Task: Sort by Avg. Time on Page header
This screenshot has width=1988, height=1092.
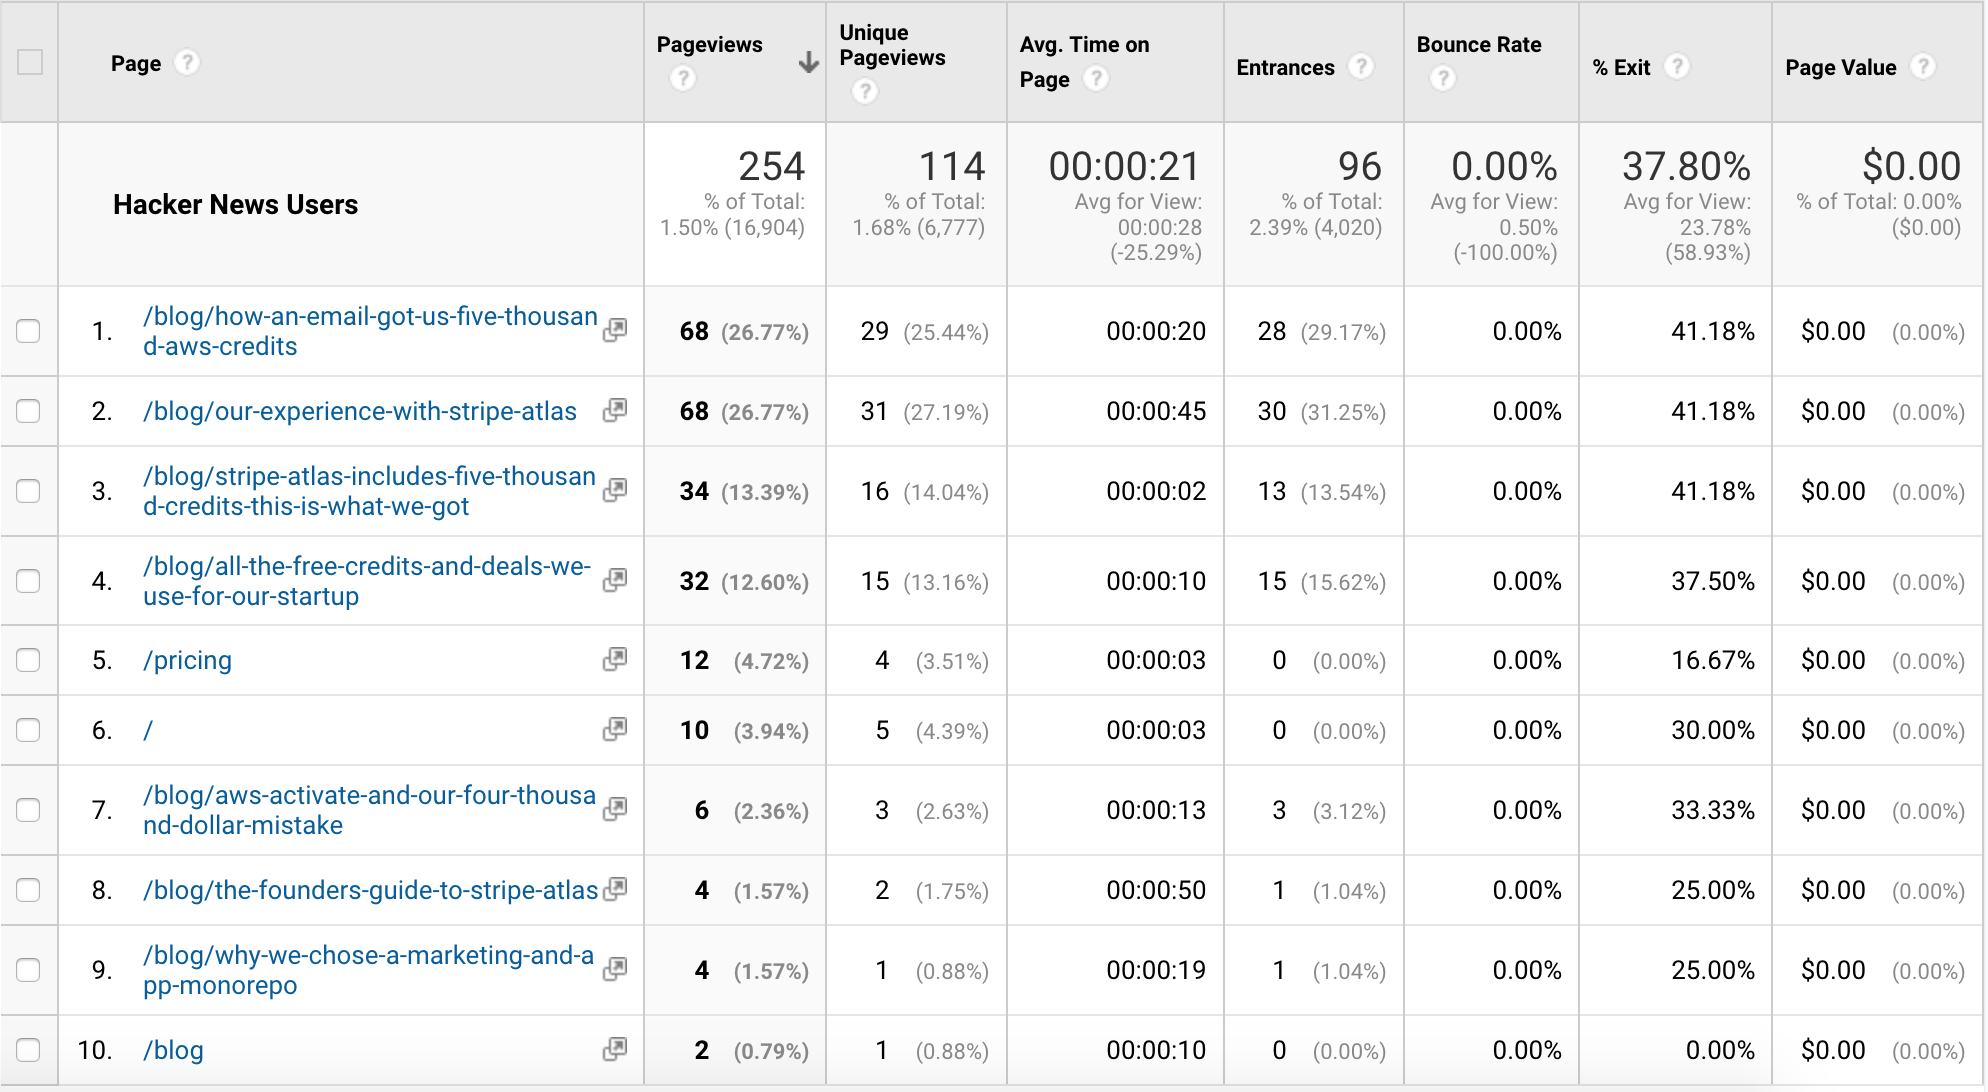Action: [x=1084, y=62]
